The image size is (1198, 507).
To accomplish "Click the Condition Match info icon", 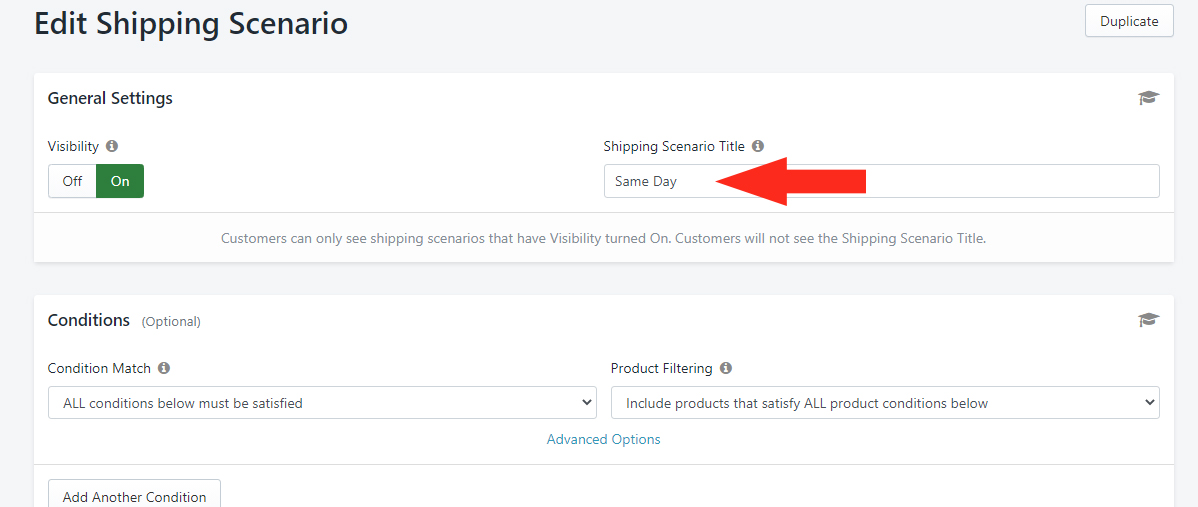I will tap(164, 368).
